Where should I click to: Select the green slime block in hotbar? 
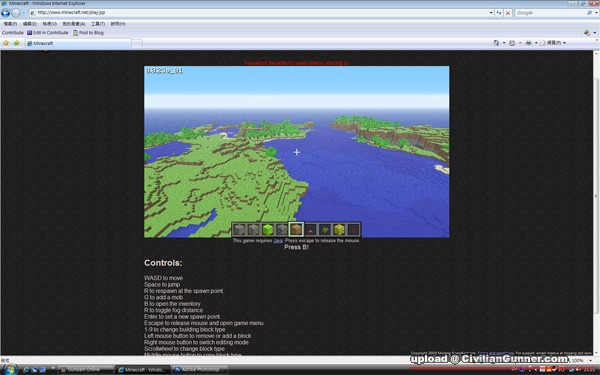267,230
